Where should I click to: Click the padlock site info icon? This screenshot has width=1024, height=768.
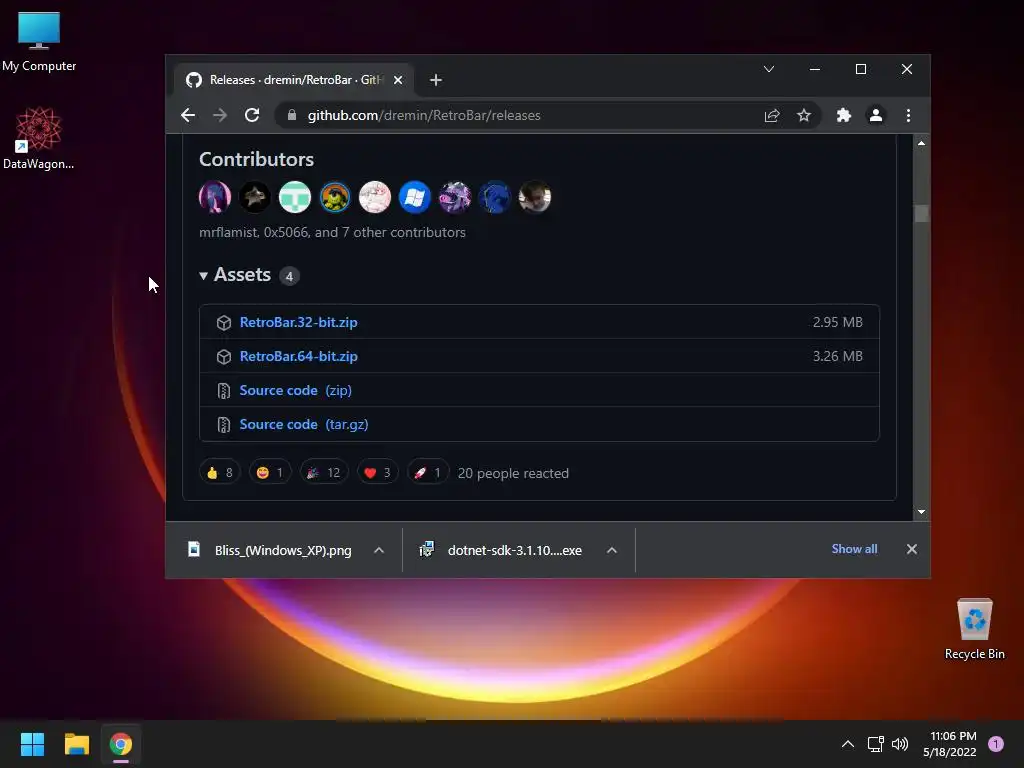tap(292, 116)
